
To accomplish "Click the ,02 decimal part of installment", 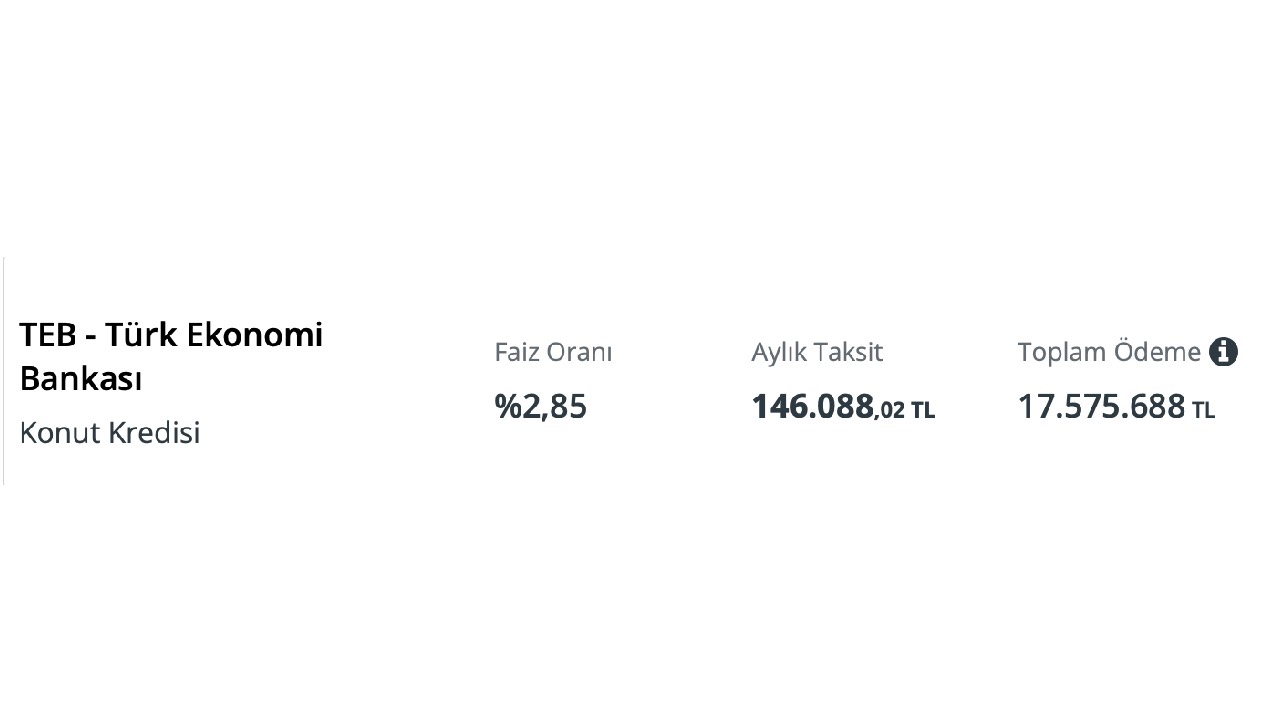I will [x=890, y=410].
